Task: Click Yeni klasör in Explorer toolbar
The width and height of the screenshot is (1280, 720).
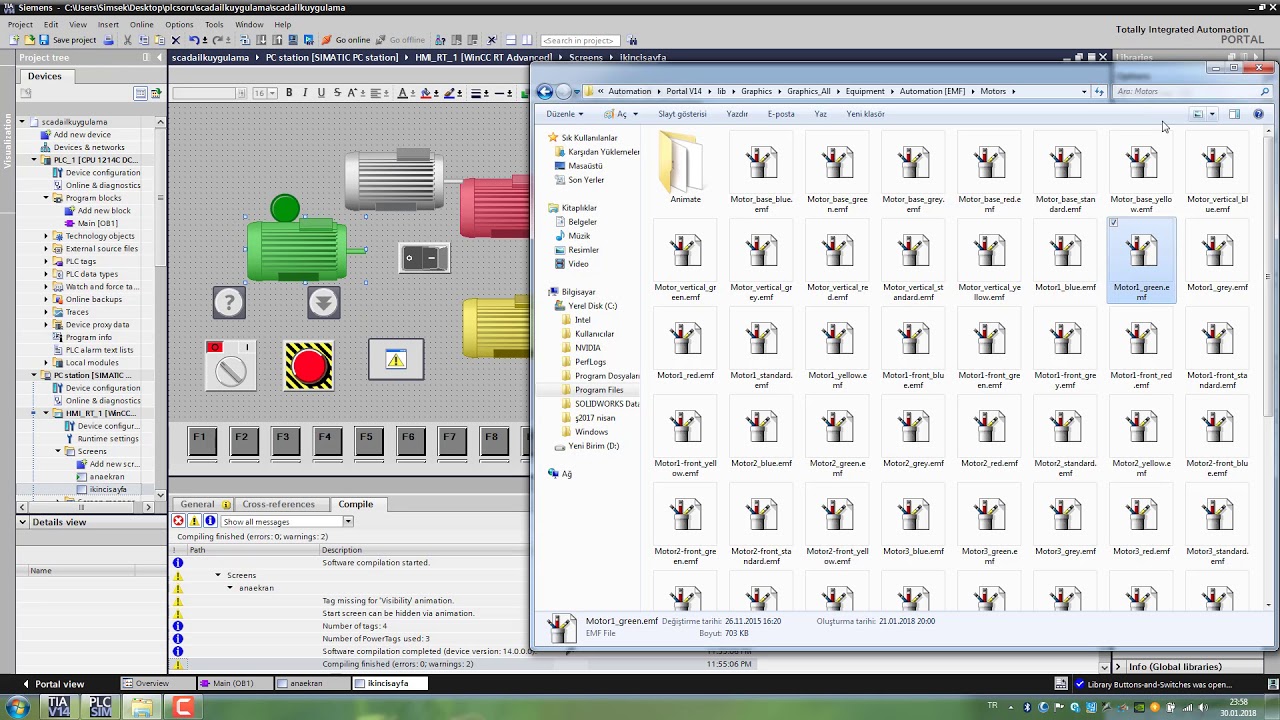Action: coord(865,114)
